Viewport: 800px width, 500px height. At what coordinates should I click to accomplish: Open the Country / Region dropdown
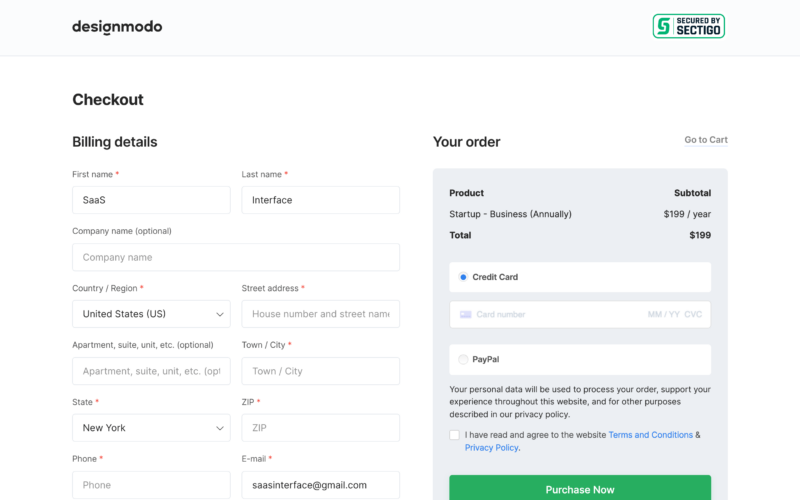[x=151, y=314]
